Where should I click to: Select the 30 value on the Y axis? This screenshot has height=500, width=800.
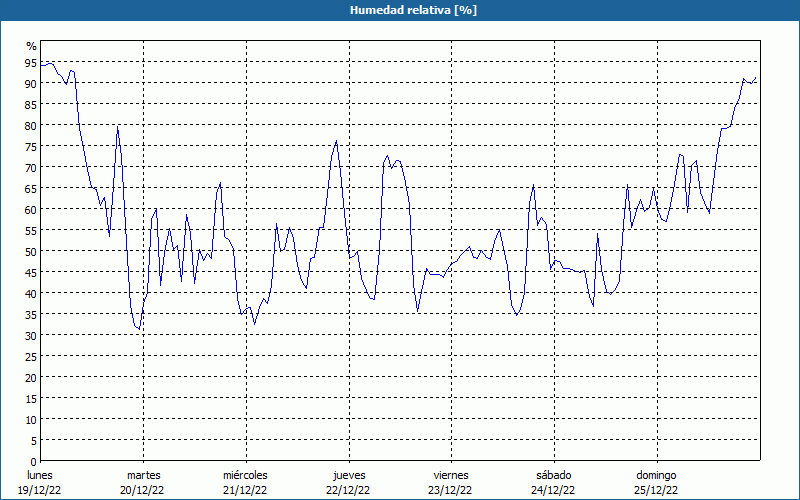click(x=31, y=336)
